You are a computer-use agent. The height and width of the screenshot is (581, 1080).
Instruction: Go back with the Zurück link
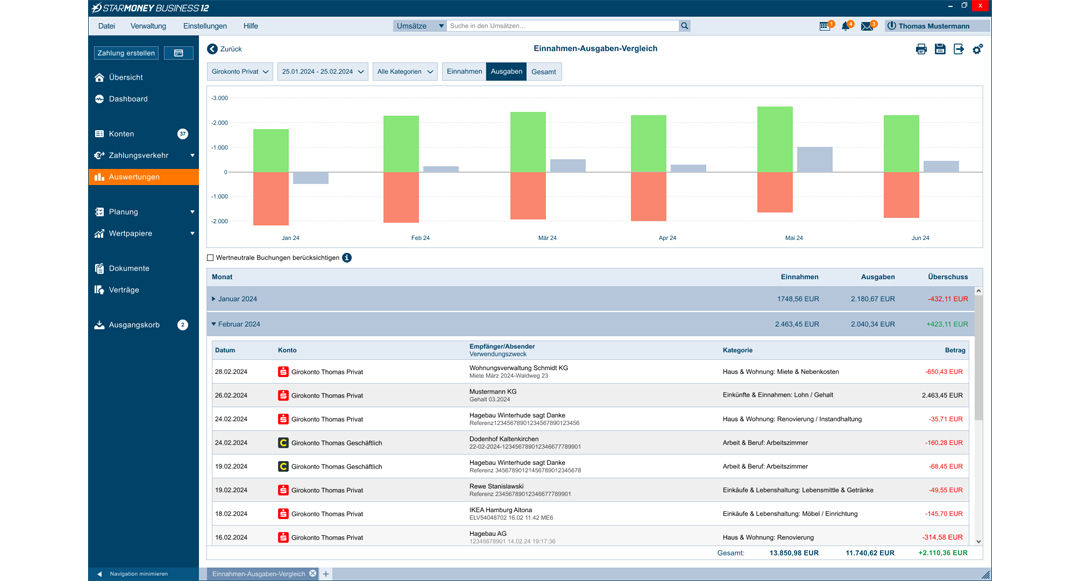tap(225, 49)
